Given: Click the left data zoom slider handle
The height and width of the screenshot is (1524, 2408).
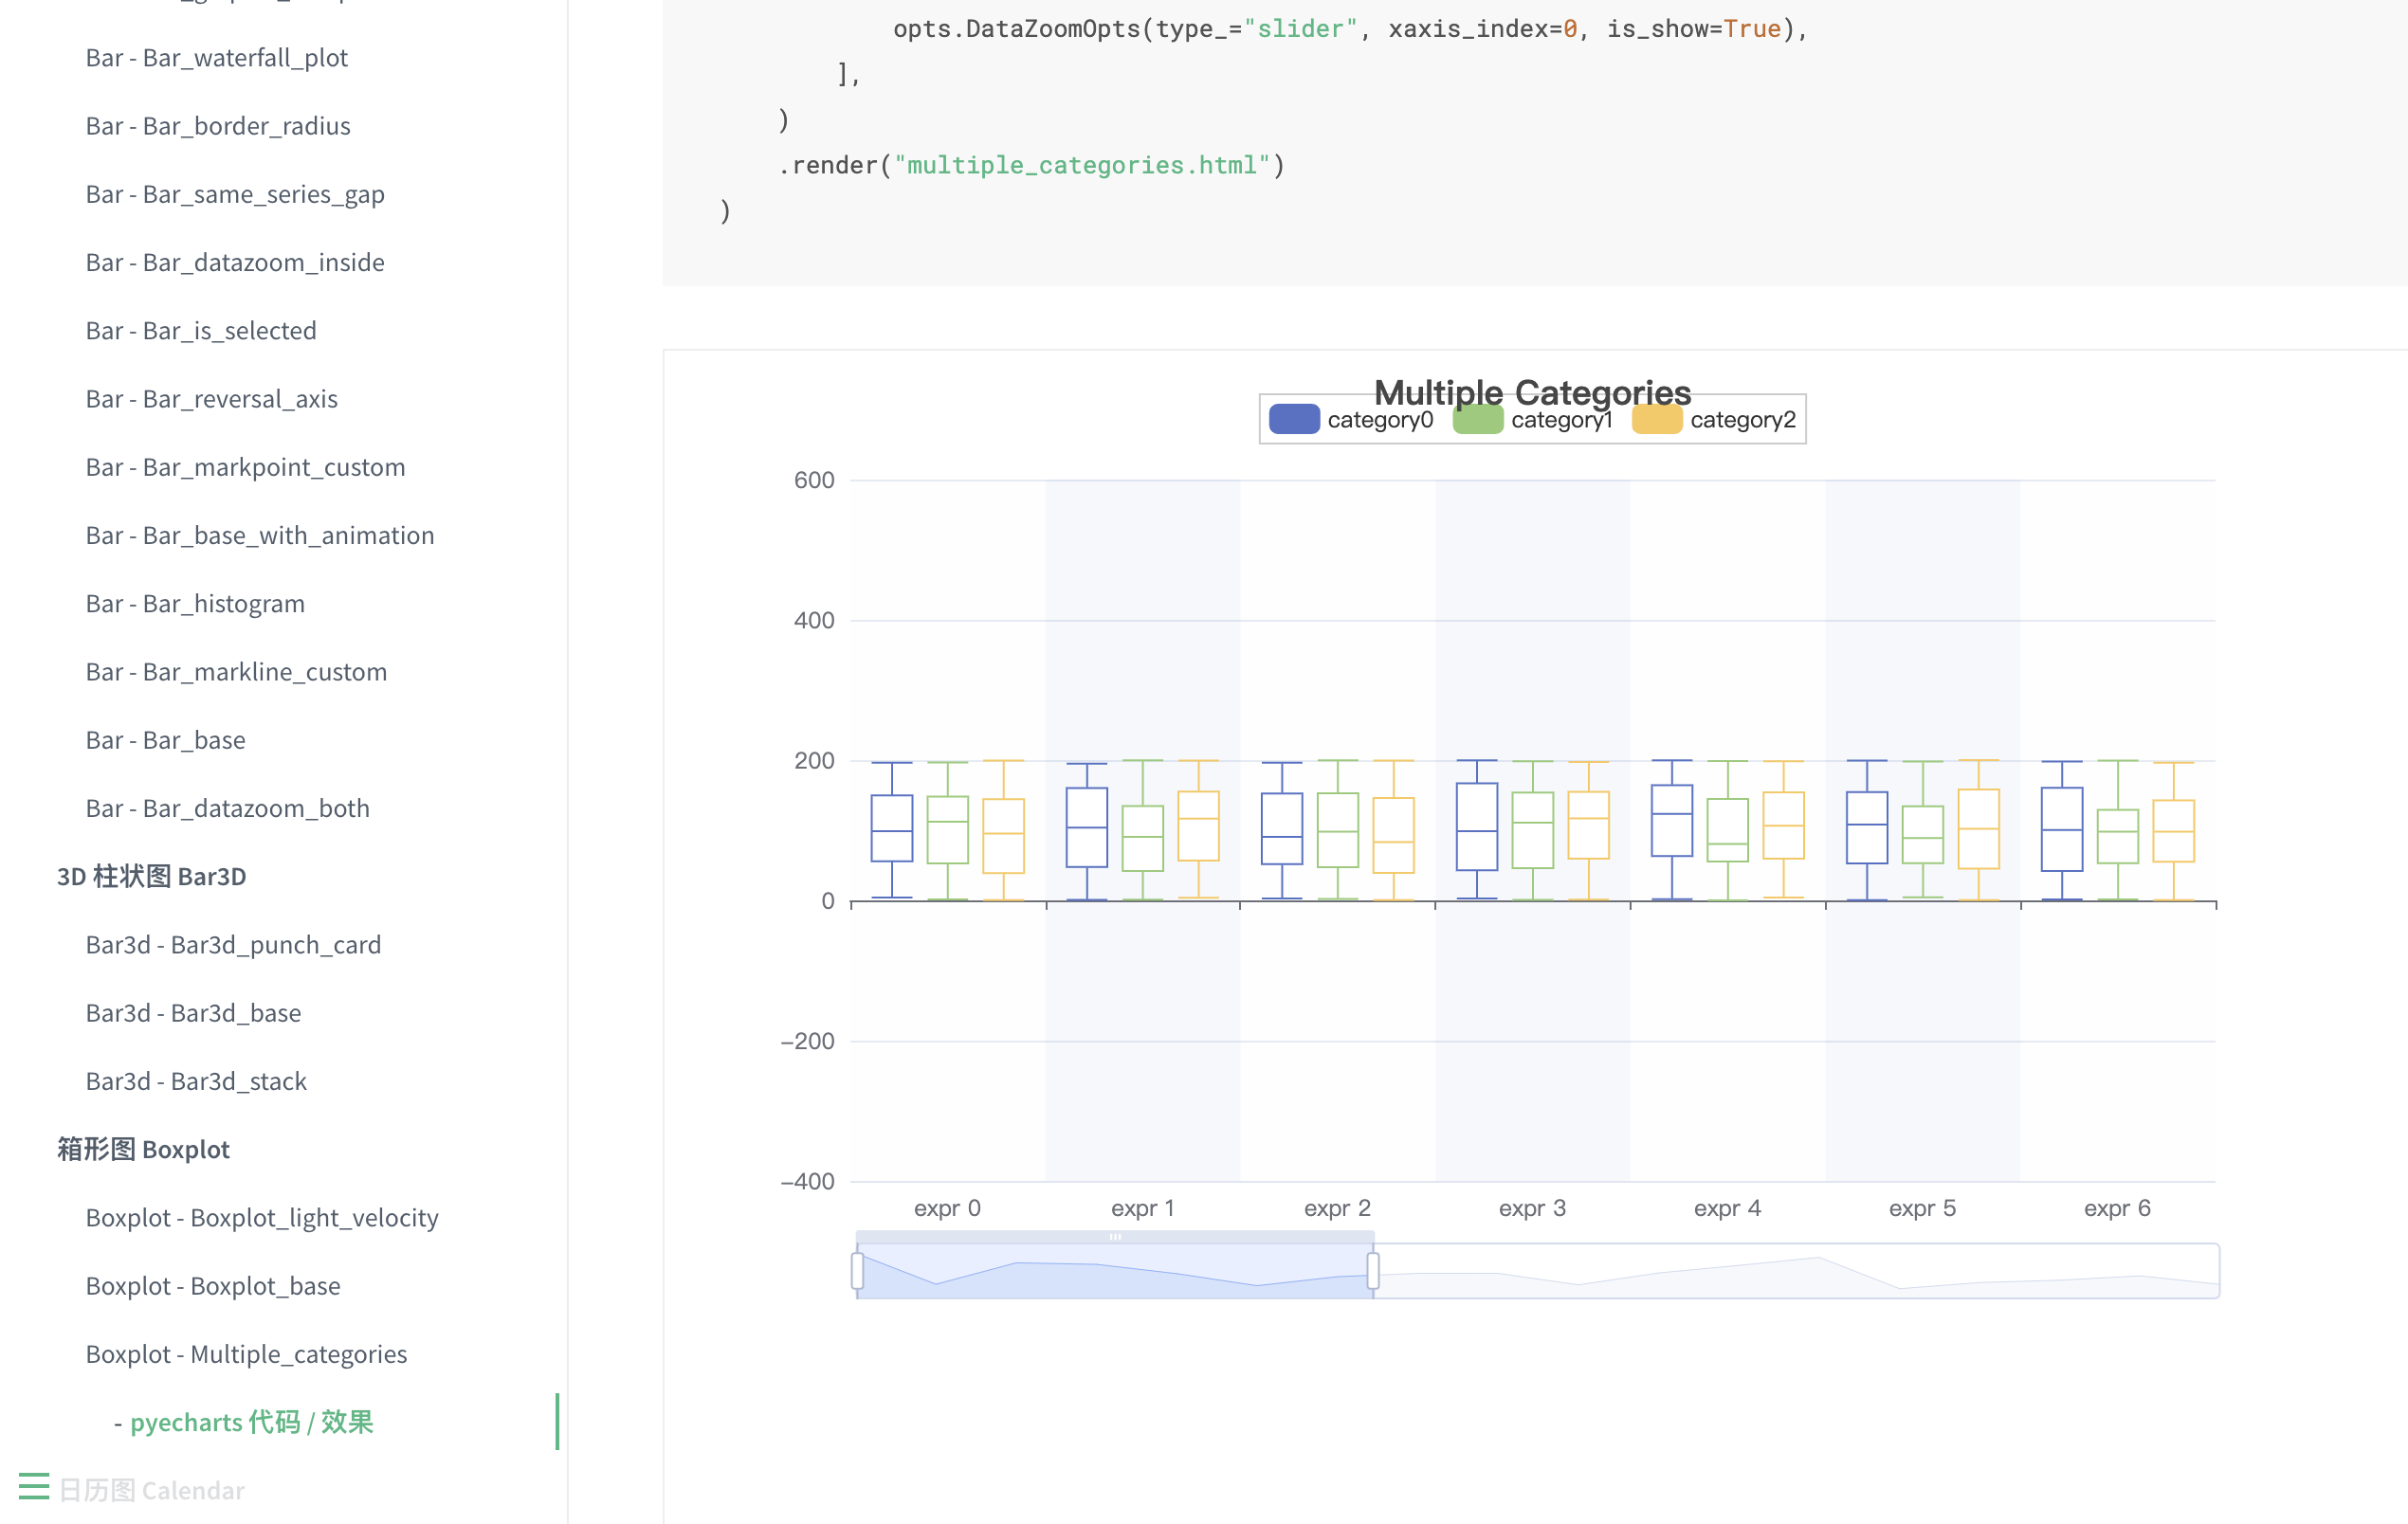Looking at the screenshot, I should point(857,1270).
